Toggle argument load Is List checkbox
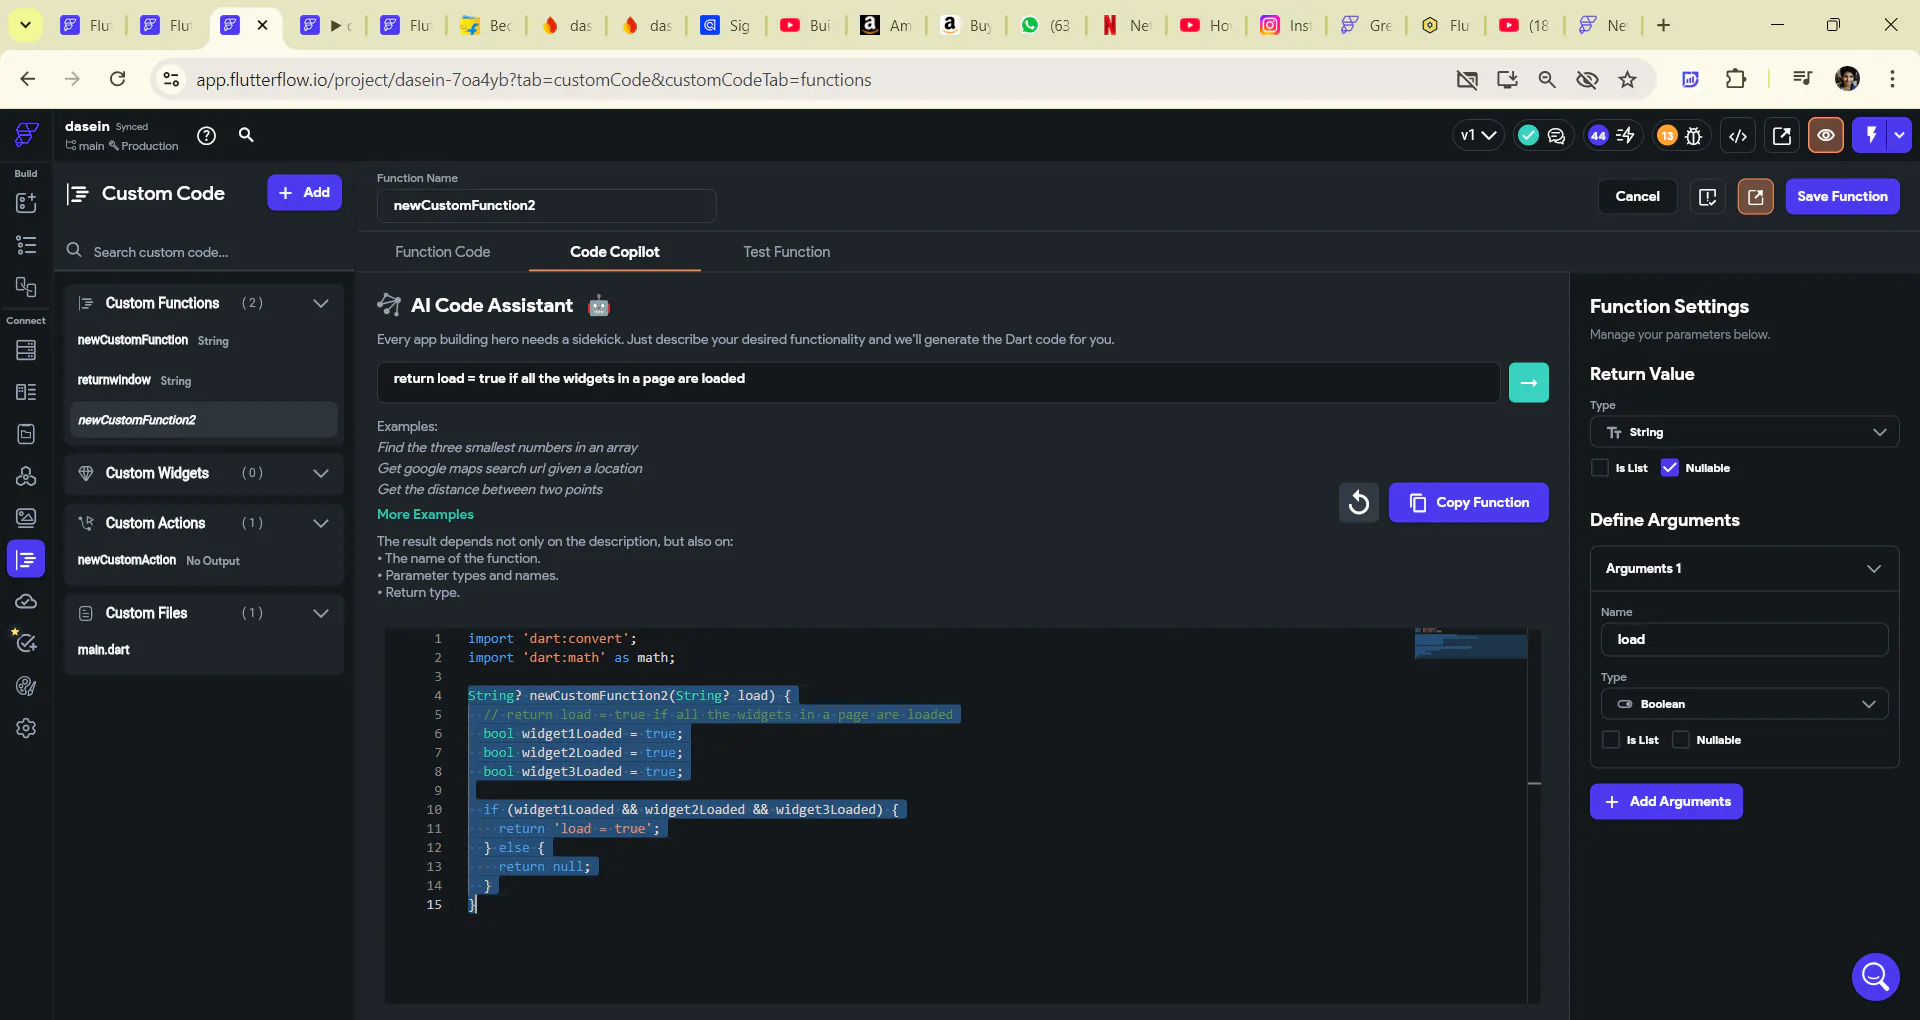 coord(1611,740)
